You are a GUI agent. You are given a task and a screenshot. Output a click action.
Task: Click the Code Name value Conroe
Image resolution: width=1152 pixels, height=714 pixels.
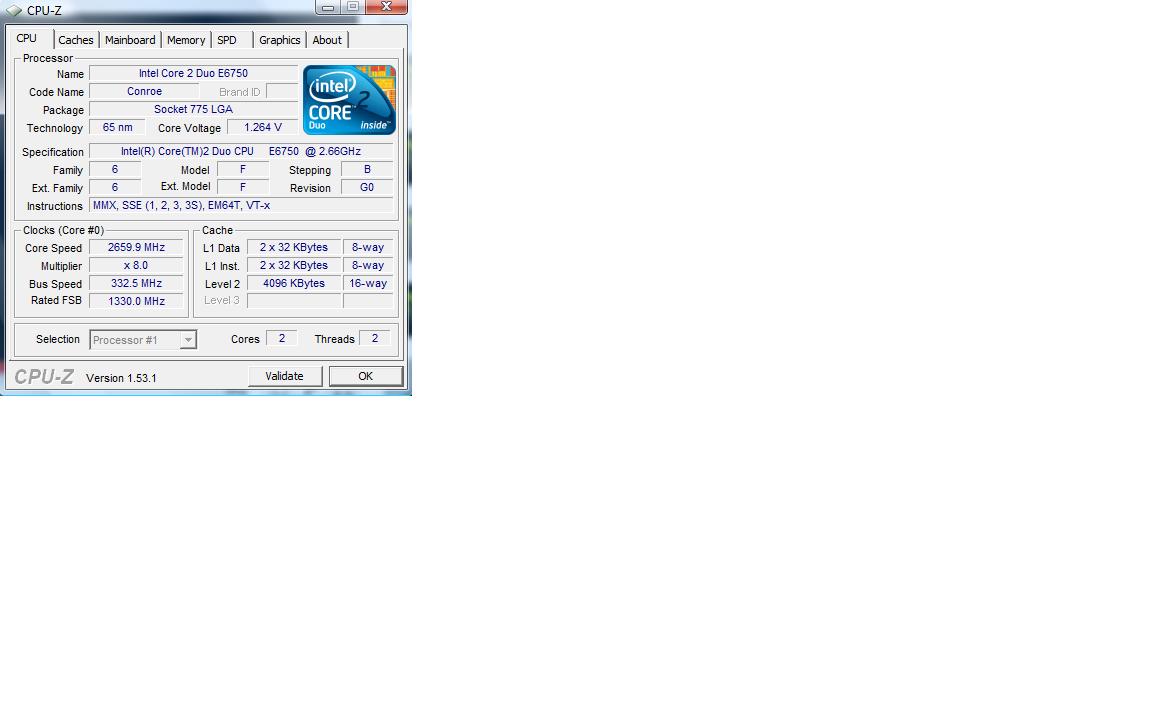tap(144, 91)
